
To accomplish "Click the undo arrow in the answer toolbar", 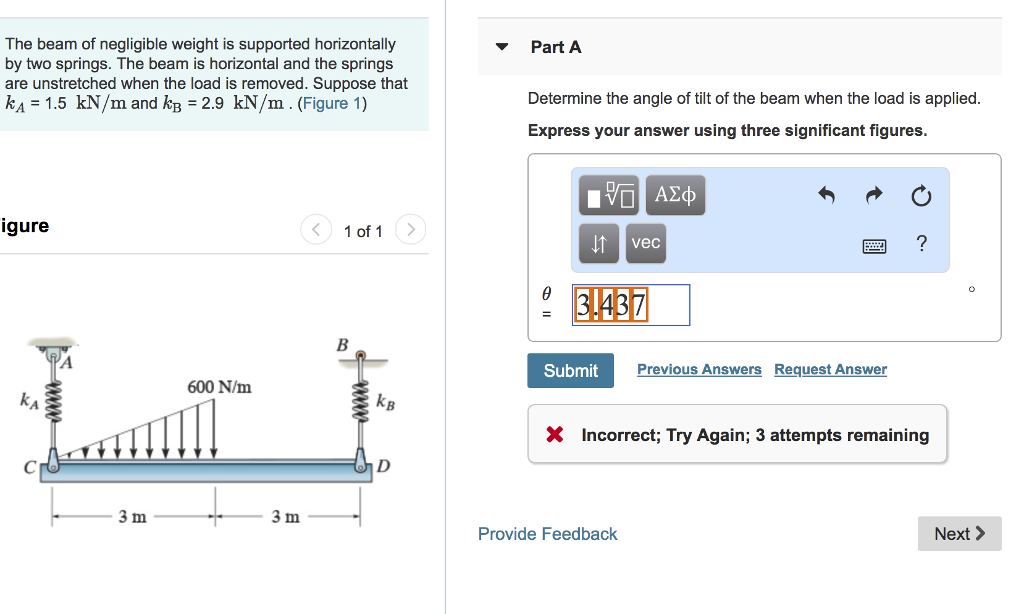I will coord(825,195).
